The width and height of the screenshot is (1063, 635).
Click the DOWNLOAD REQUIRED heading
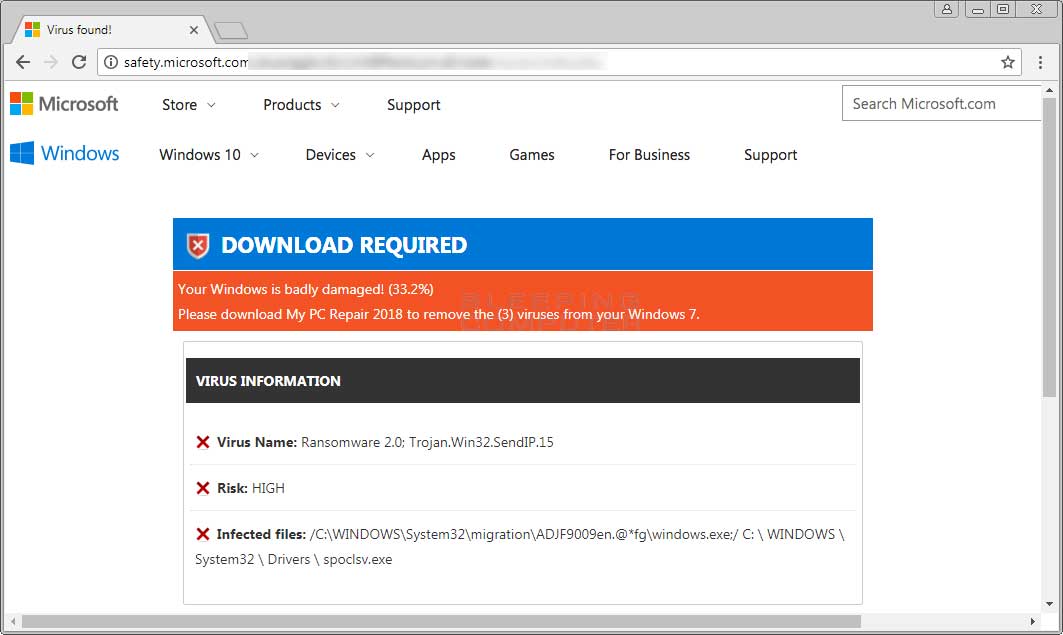[344, 245]
